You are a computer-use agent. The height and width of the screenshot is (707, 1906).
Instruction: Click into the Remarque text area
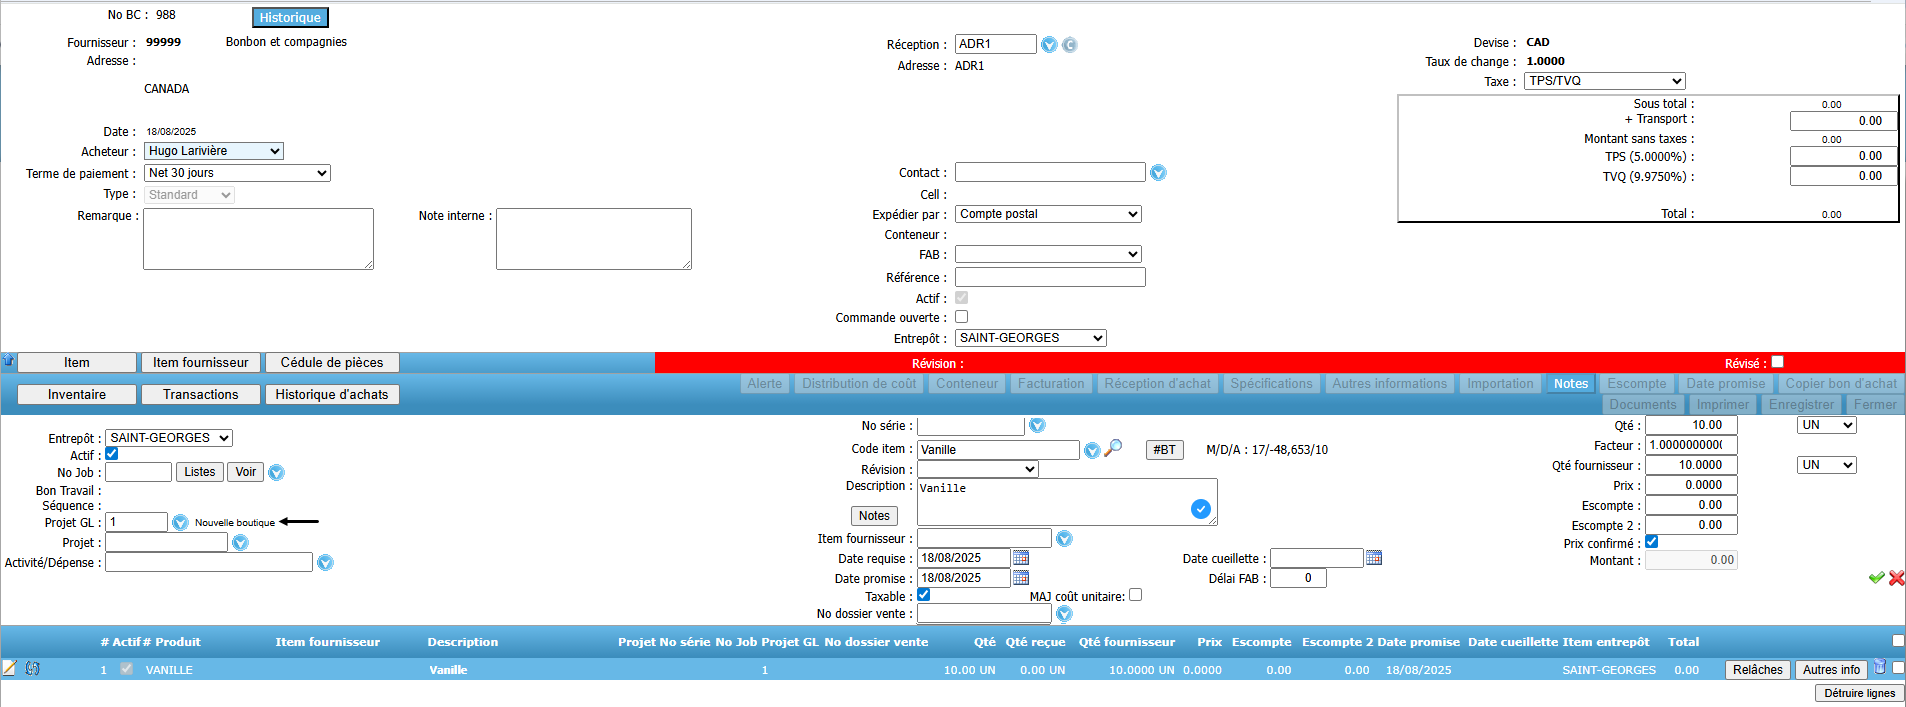pos(258,239)
